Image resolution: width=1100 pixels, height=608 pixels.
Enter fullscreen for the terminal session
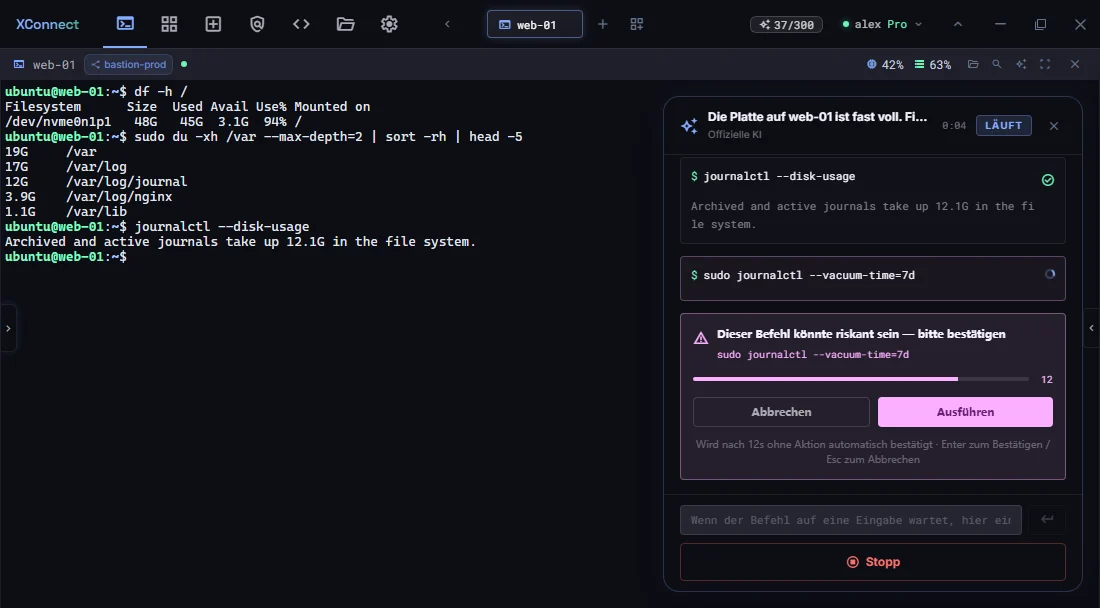click(1045, 65)
